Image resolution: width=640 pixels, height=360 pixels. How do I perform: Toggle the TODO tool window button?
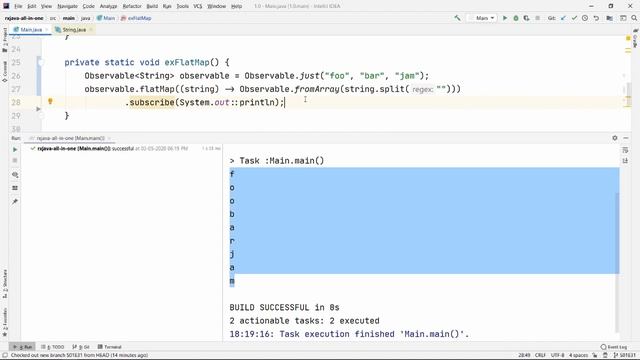coord(53,347)
